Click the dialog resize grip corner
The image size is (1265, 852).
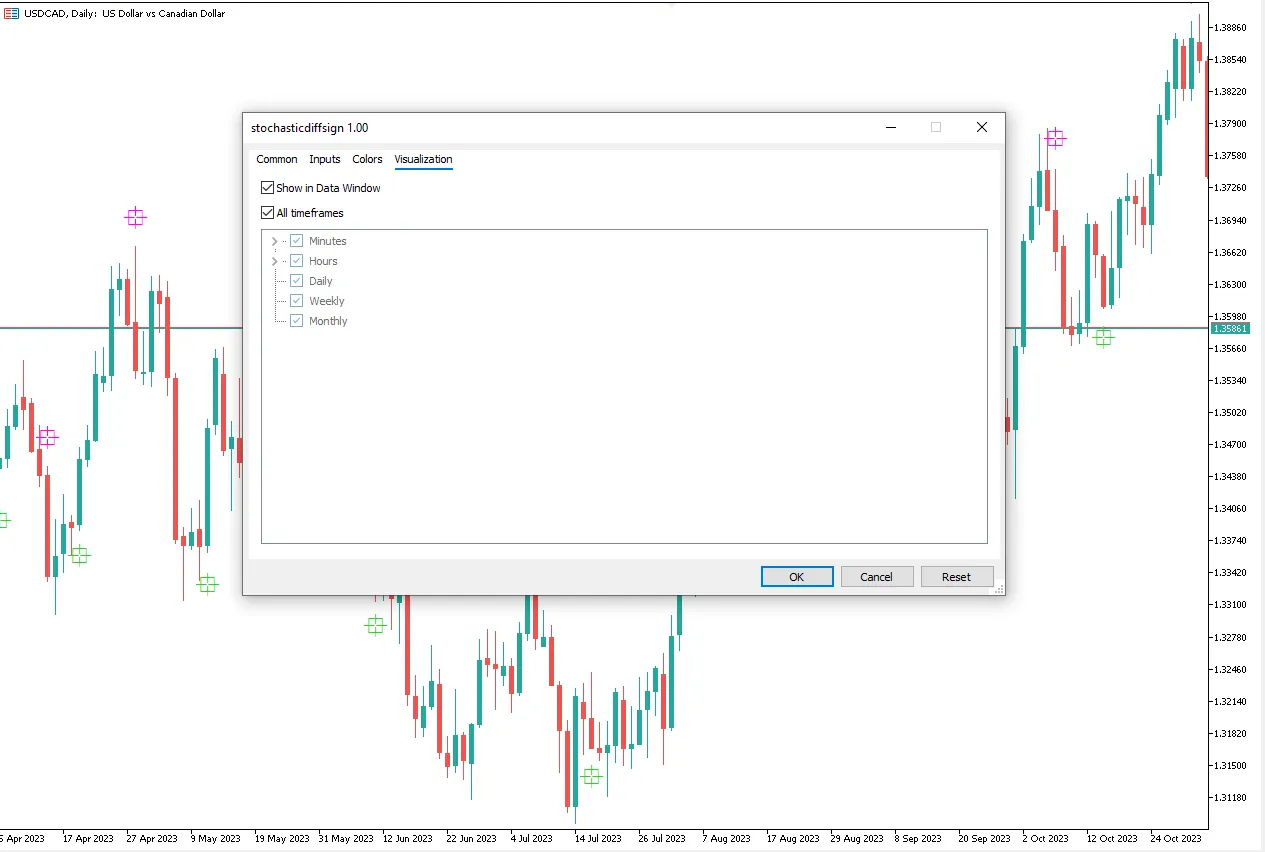pyautogui.click(x=997, y=589)
